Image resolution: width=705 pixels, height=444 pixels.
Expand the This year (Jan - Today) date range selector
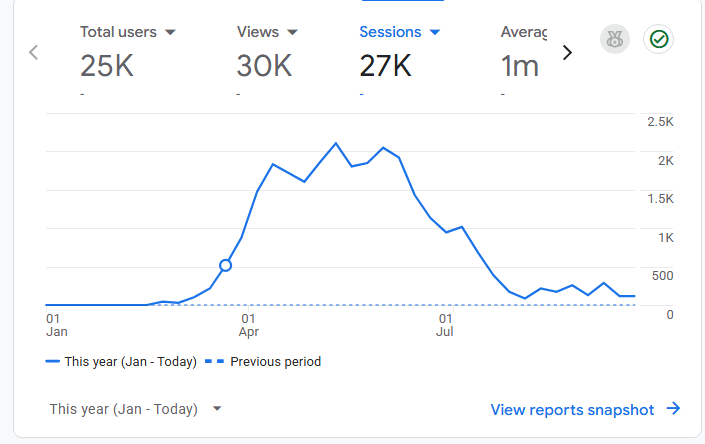tap(135, 409)
